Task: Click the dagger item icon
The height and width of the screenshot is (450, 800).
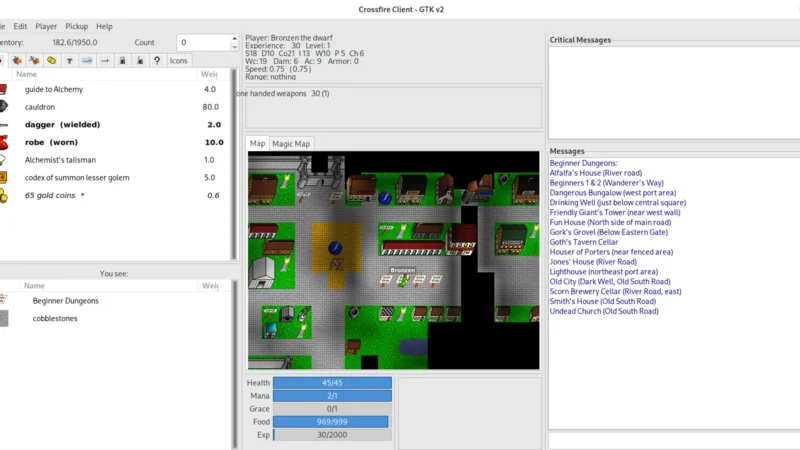Action: tap(3, 124)
